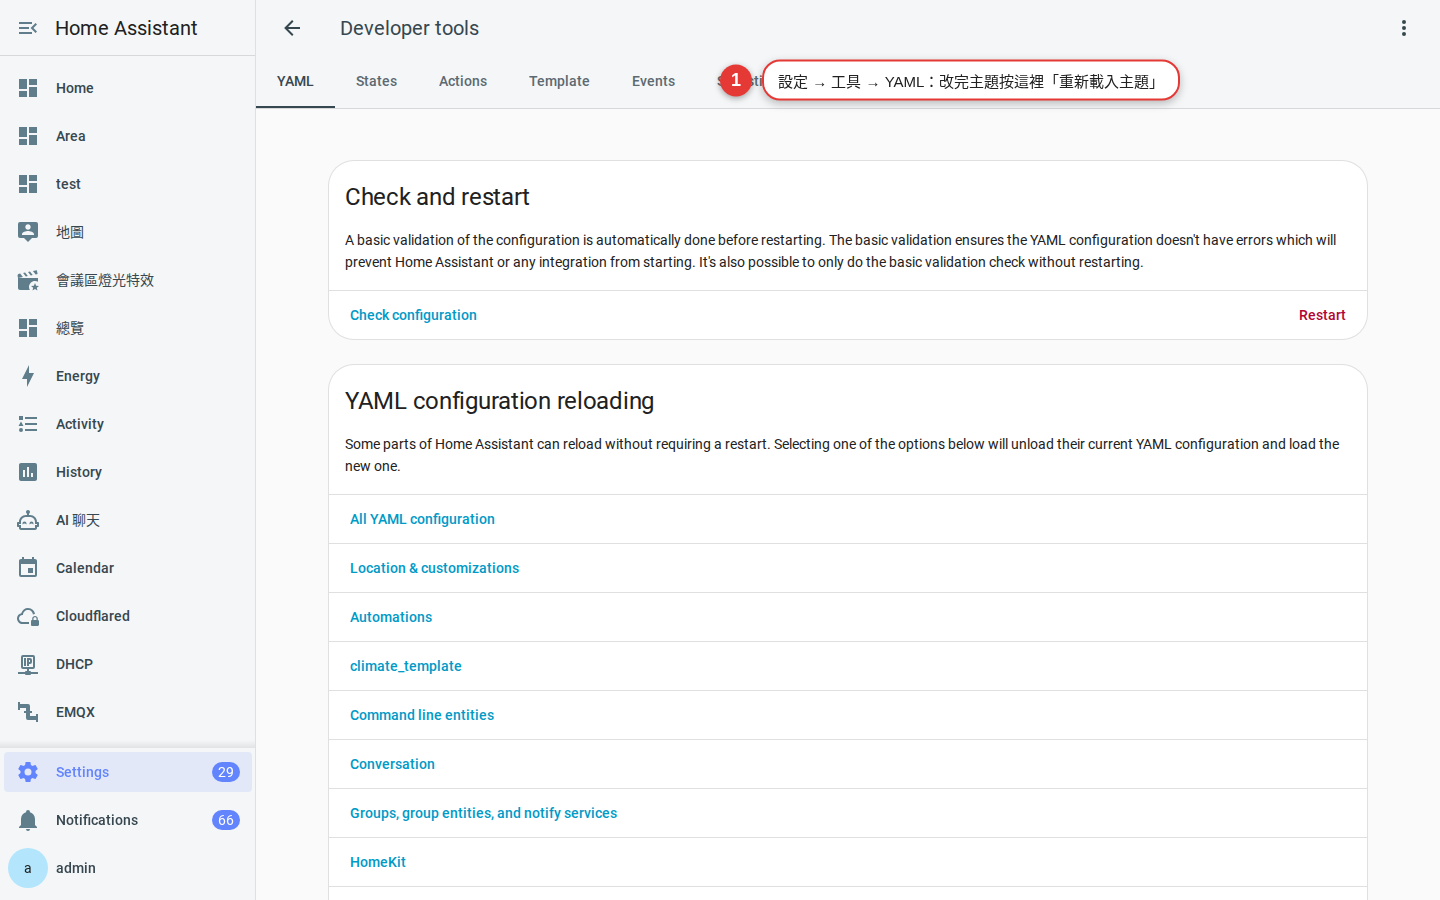The image size is (1440, 900).
Task: Click the History chart icon
Action: (28, 472)
